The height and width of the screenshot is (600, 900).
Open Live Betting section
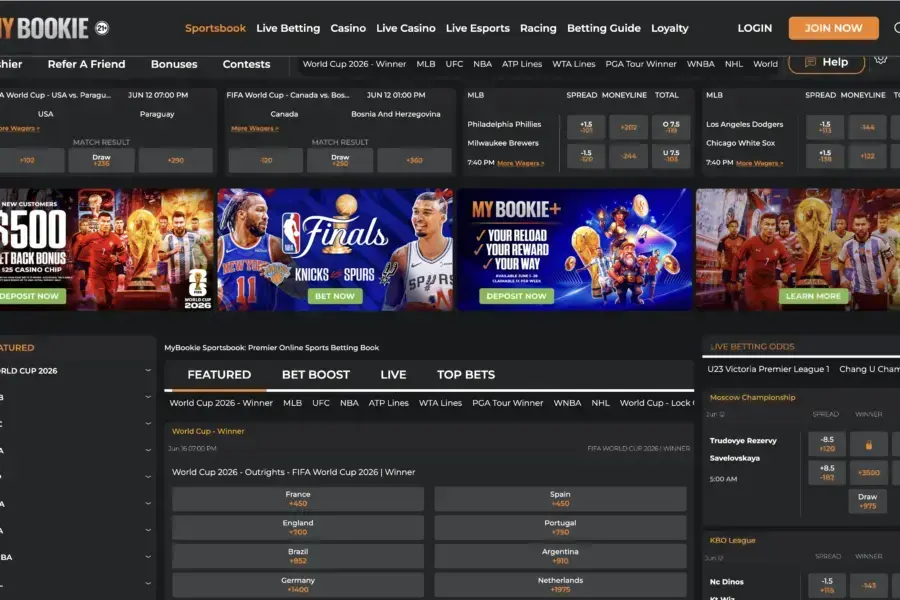click(288, 28)
